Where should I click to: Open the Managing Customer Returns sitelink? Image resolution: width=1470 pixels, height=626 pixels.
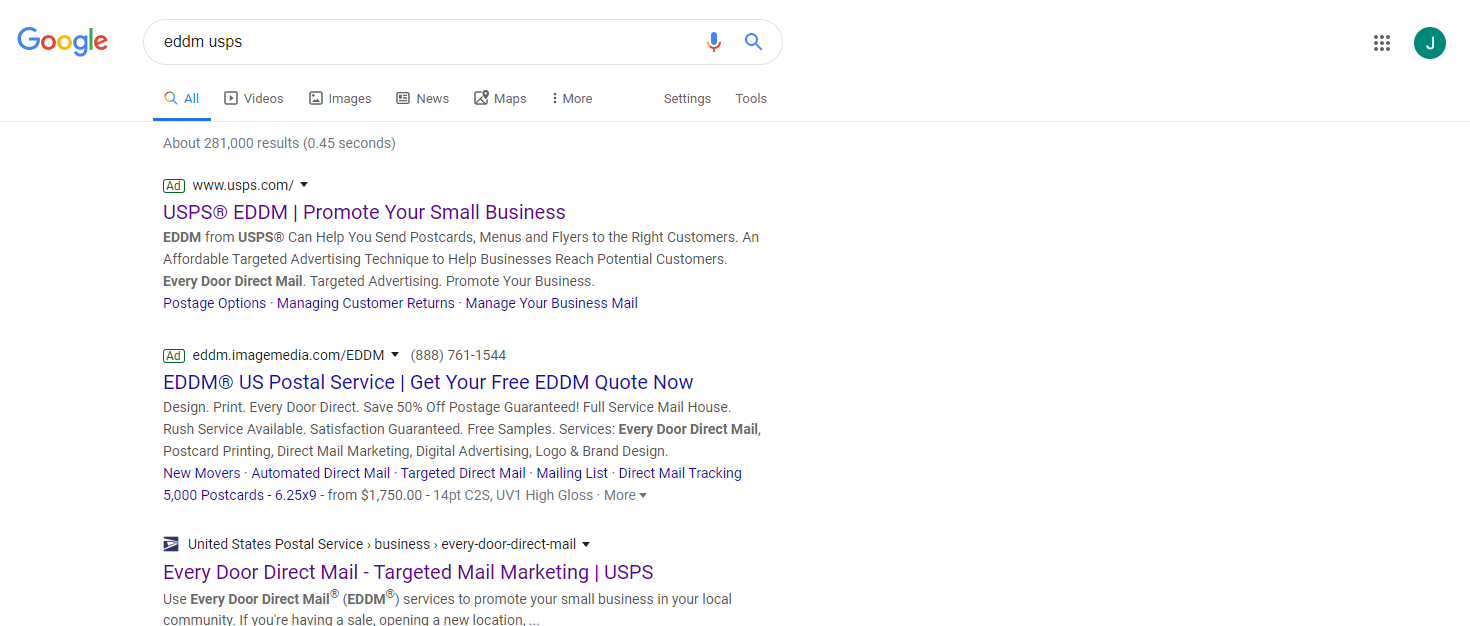(x=366, y=303)
